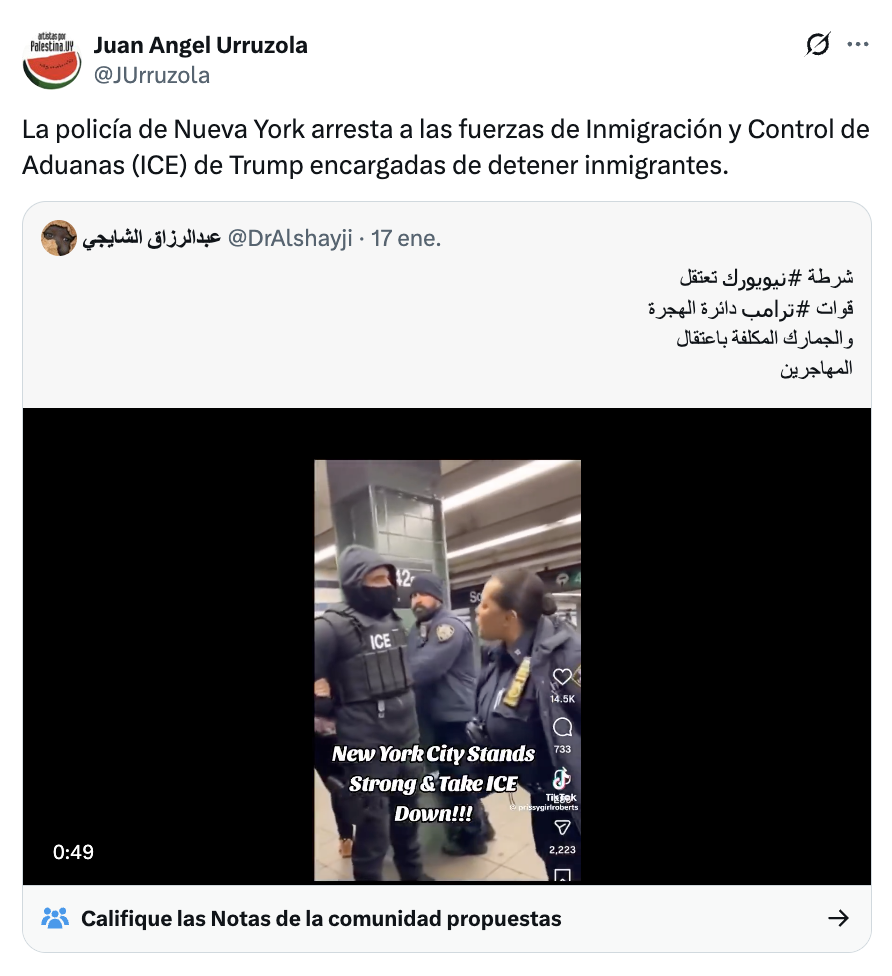Open the three-dot more options menu
The height and width of the screenshot is (976, 892).
858,44
